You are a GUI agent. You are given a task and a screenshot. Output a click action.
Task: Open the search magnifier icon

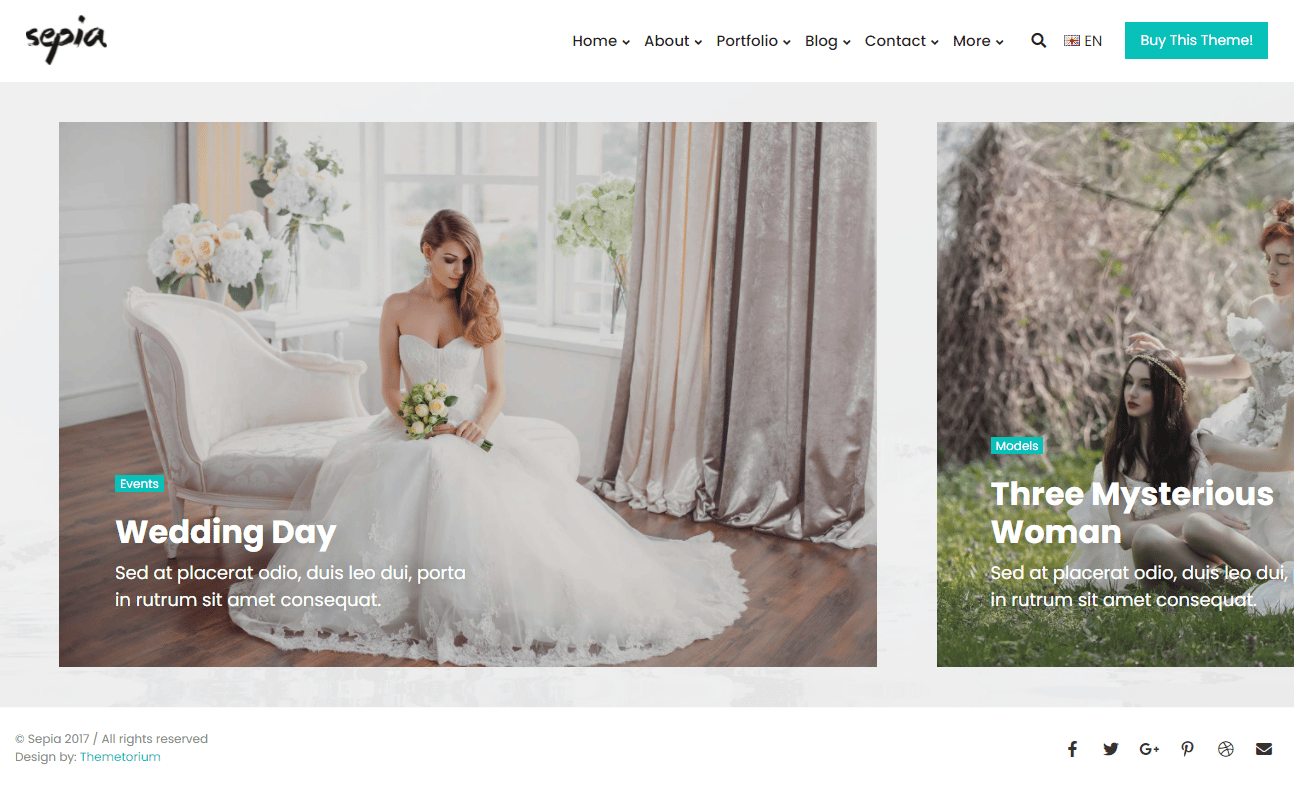[x=1038, y=41]
